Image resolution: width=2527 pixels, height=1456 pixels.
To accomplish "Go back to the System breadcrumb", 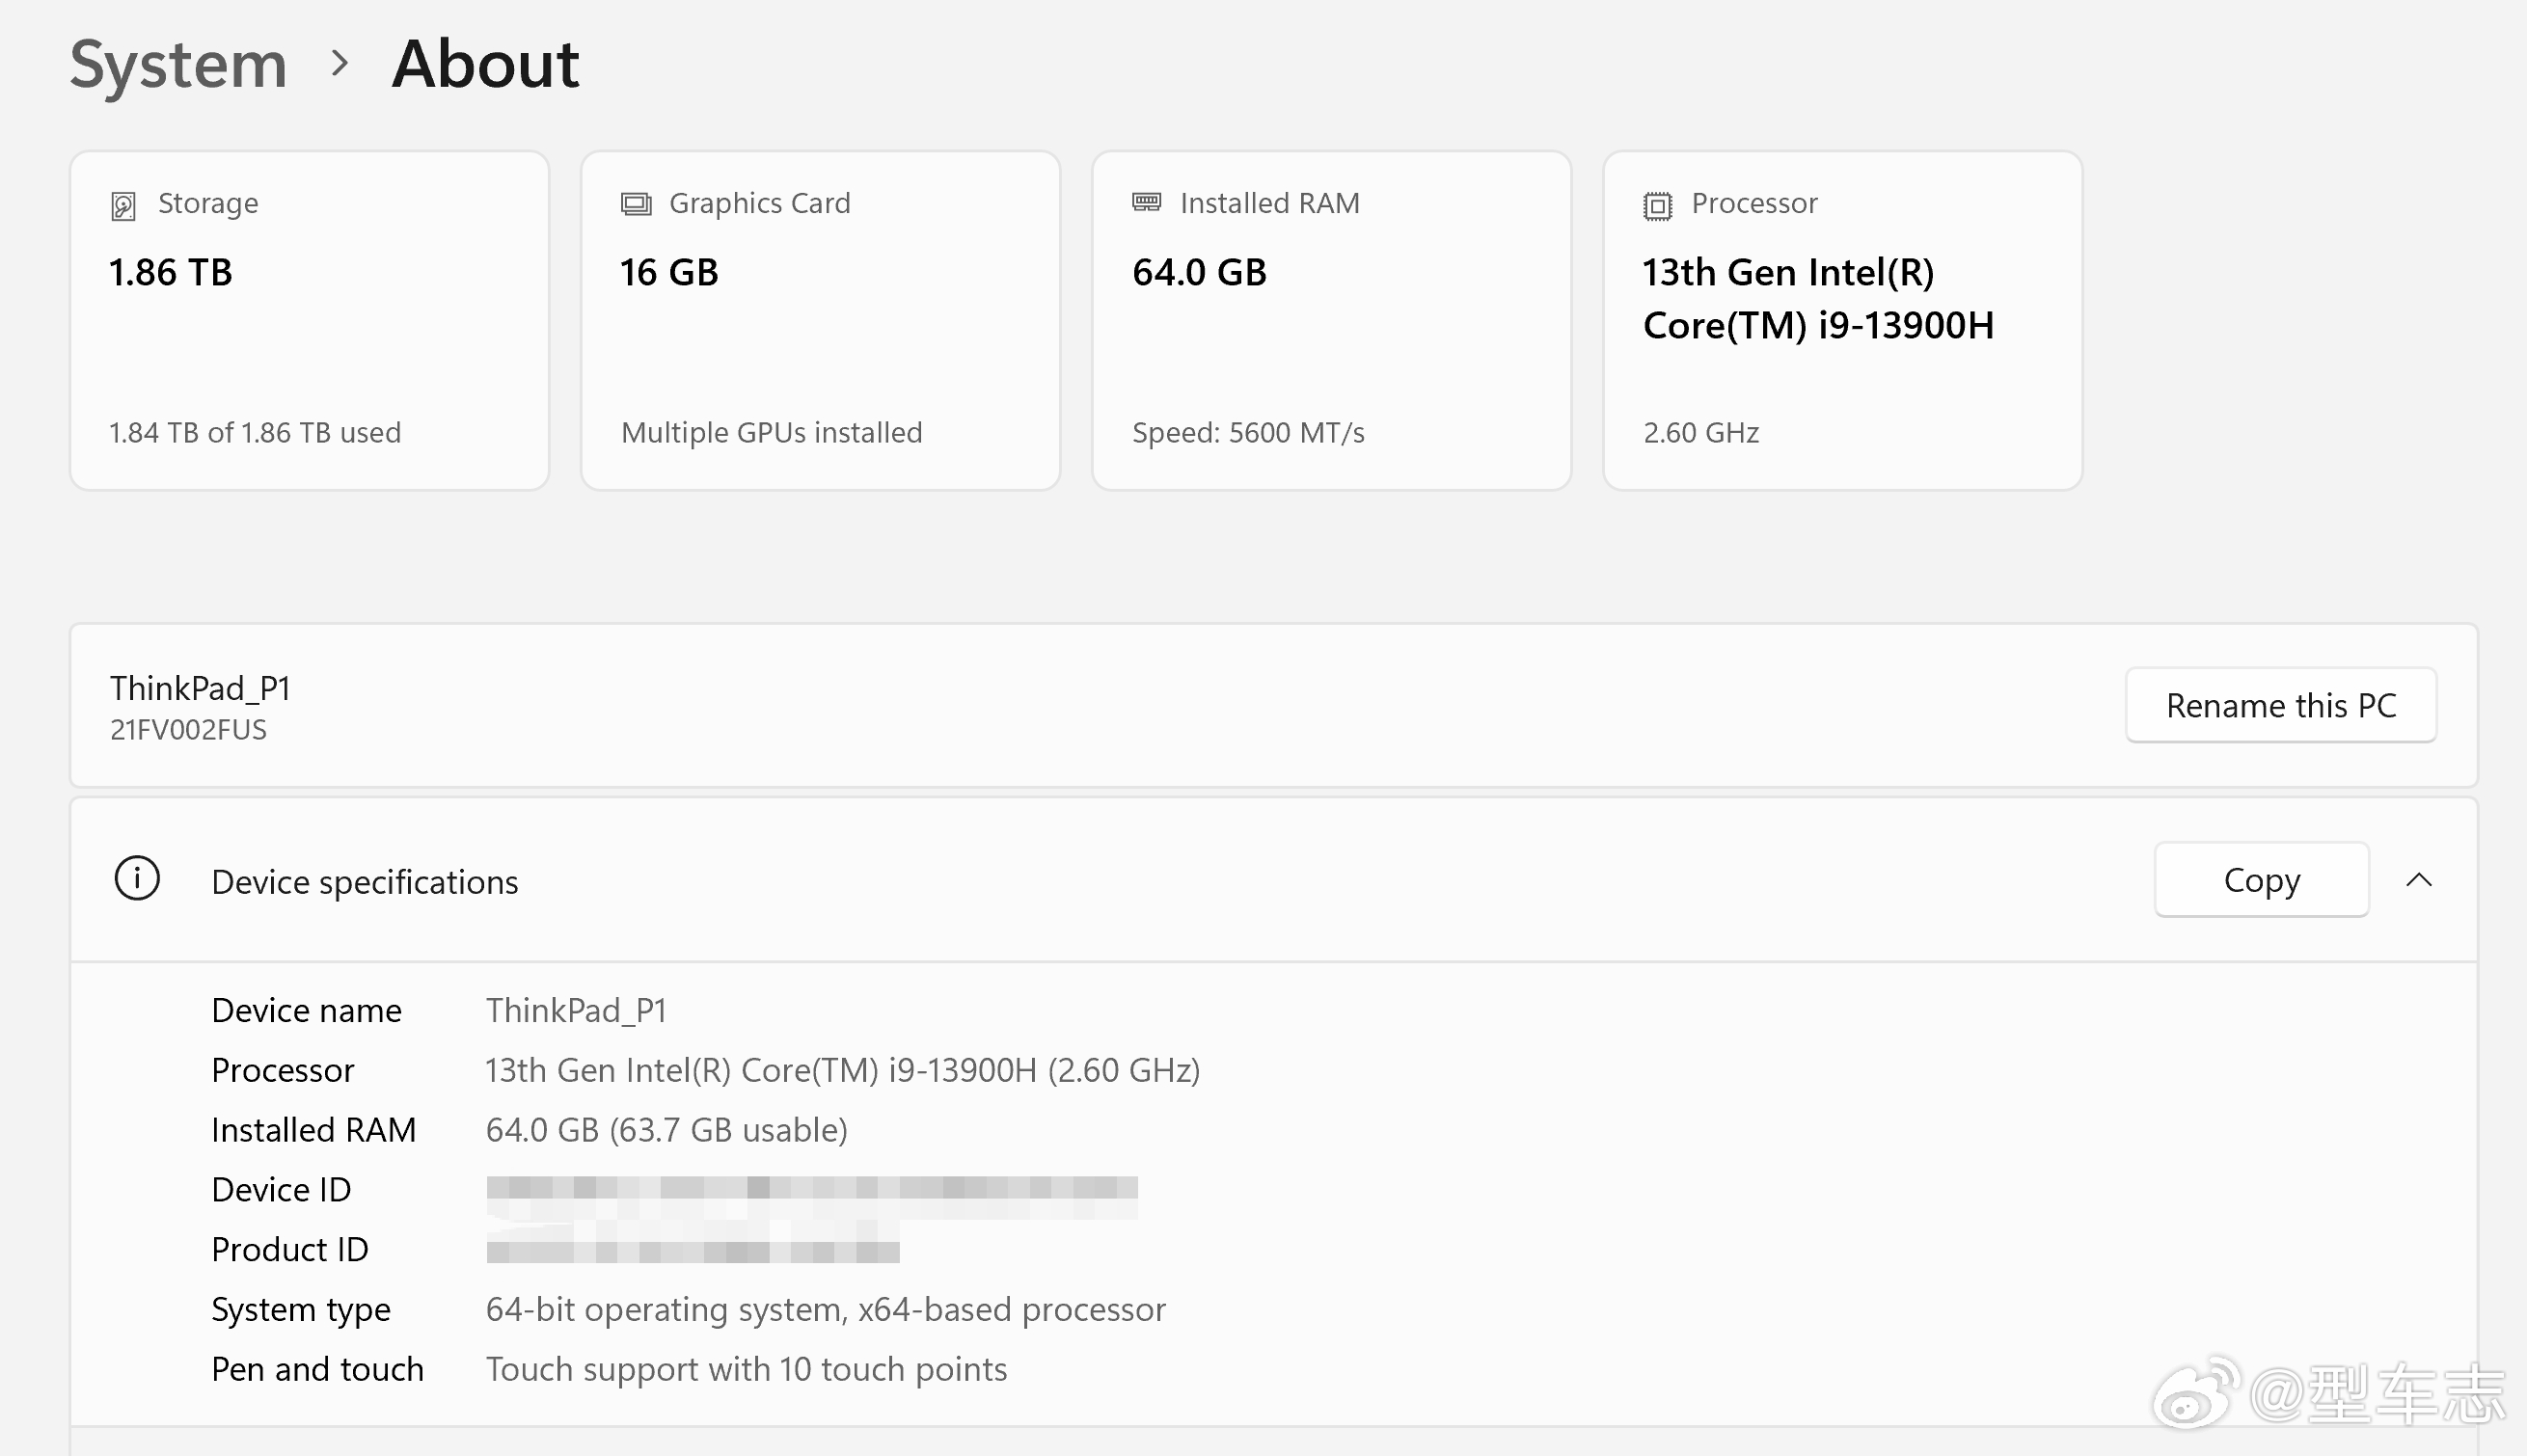I will pos(178,64).
